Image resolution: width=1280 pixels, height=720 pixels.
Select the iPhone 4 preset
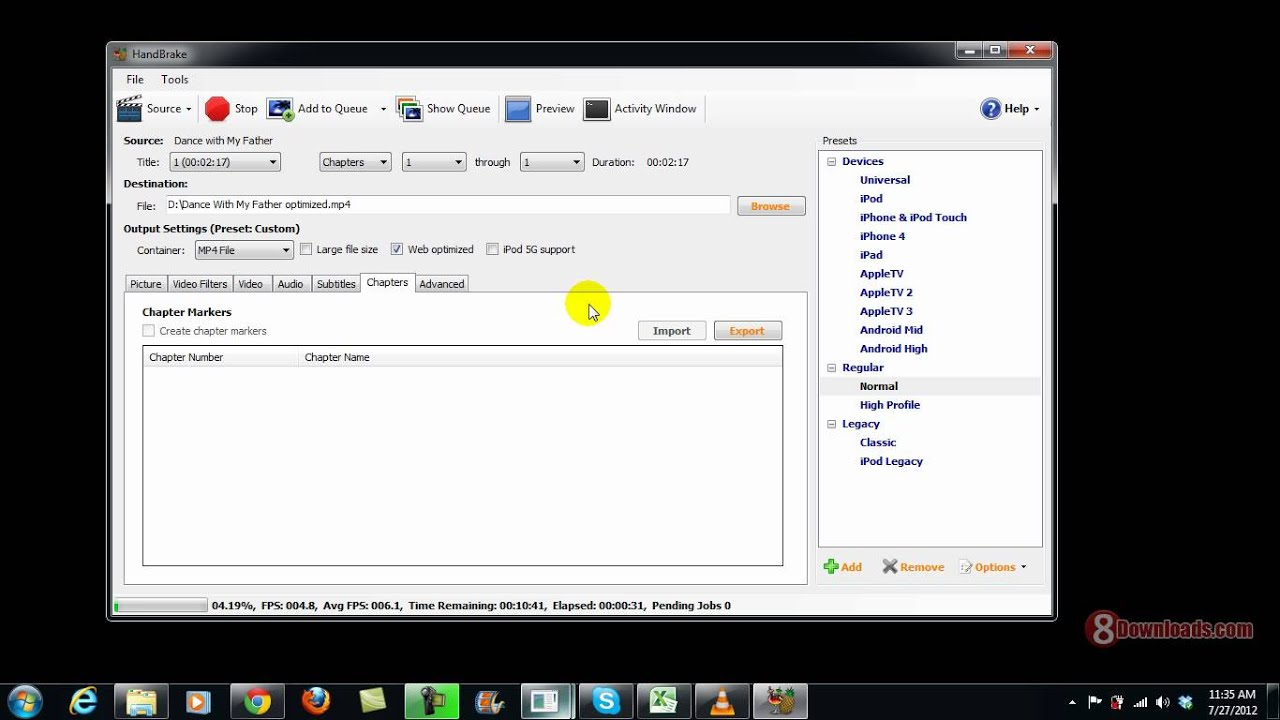click(x=882, y=236)
